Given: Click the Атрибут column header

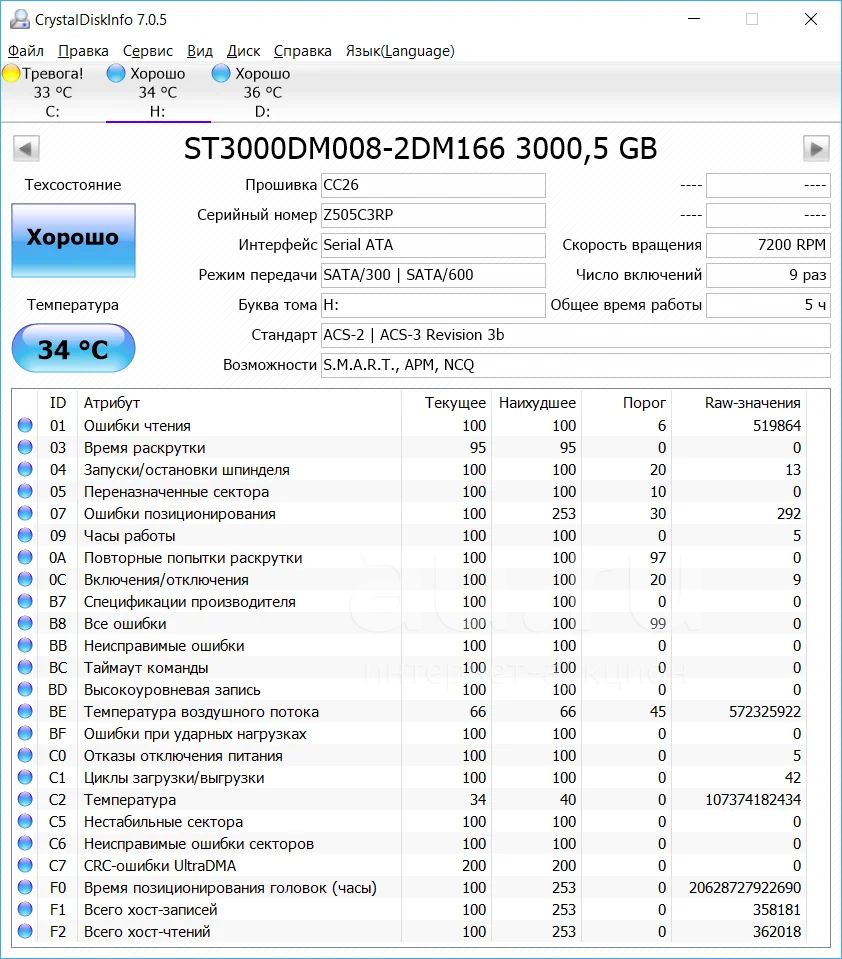Looking at the screenshot, I should pos(238,402).
